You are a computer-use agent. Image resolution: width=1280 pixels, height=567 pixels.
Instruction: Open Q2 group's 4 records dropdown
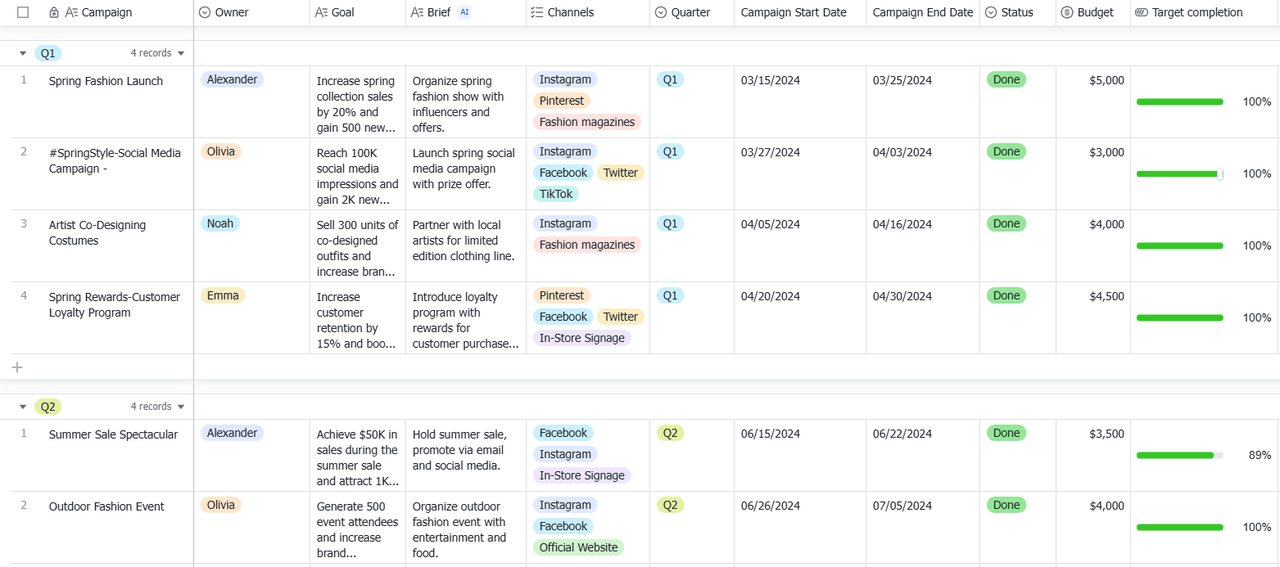158,407
